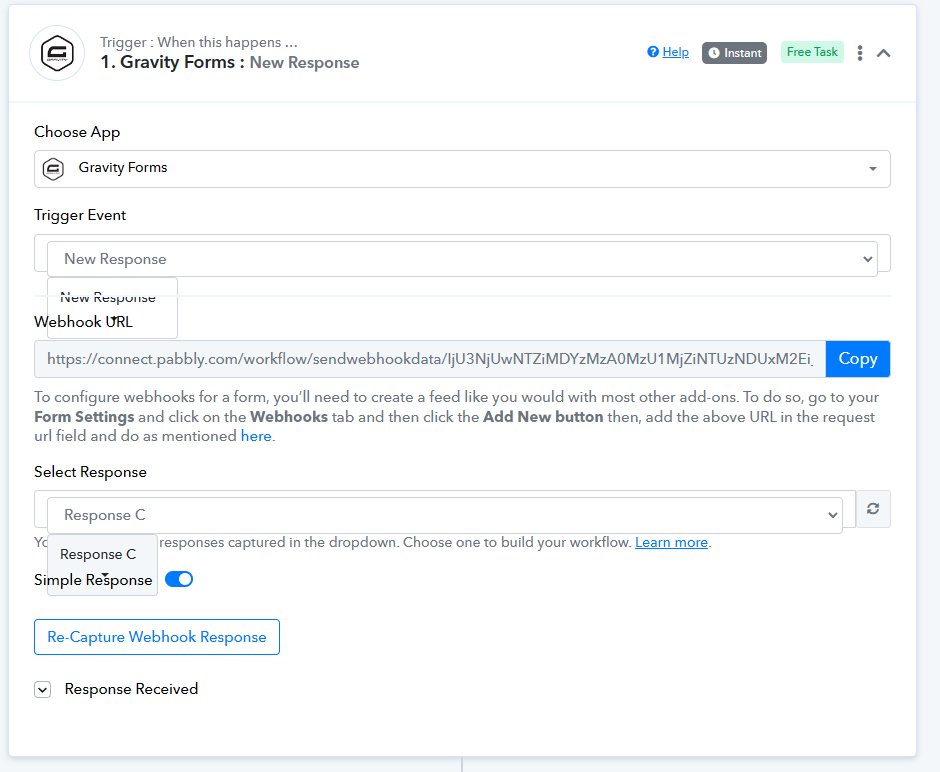Open the Select Response dropdown

(x=445, y=515)
